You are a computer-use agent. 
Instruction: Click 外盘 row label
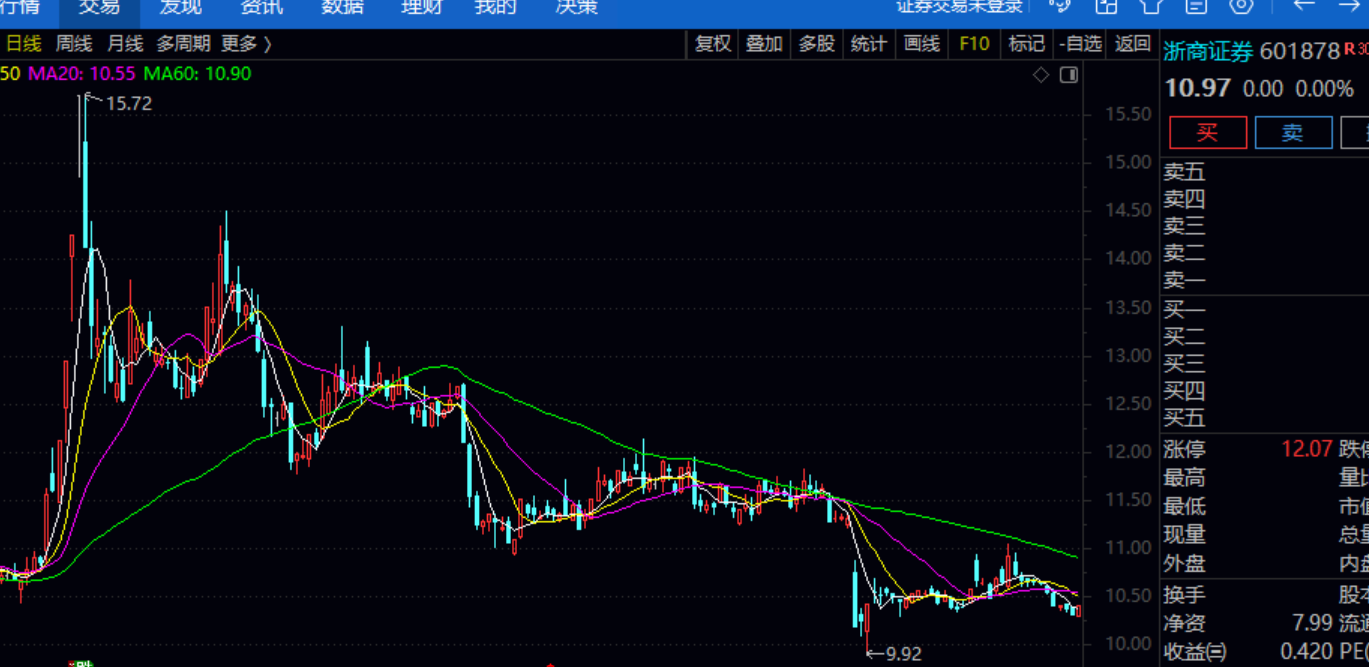pyautogui.click(x=1184, y=564)
